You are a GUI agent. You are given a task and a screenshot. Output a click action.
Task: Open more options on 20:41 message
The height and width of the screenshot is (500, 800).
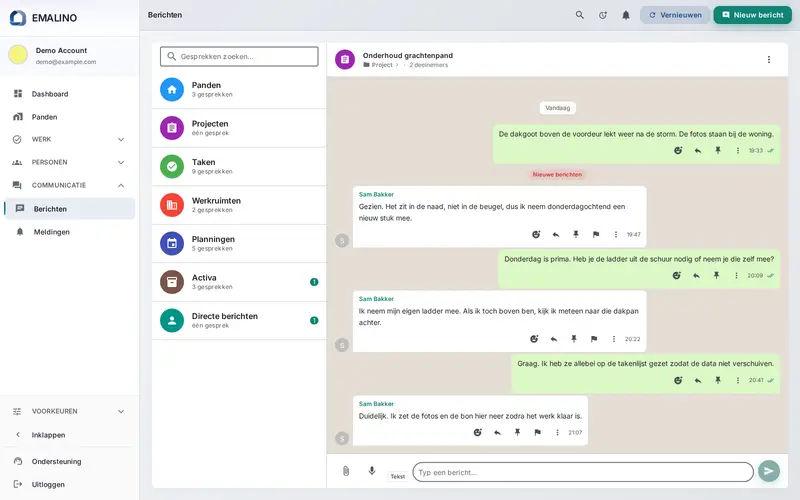click(x=738, y=381)
